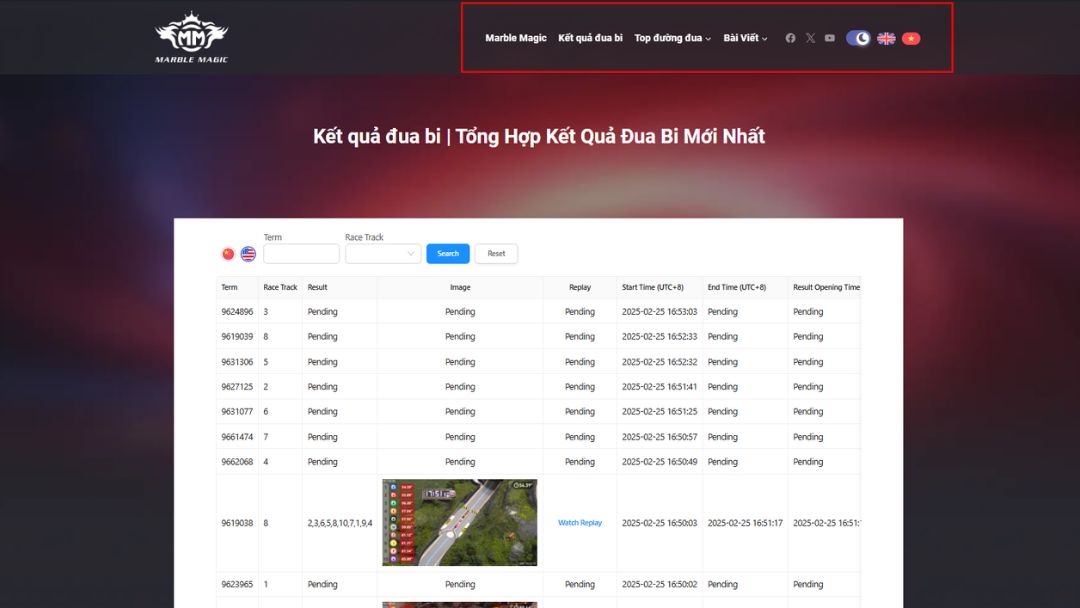Screen dimensions: 1080x608
Task: Click the page heading Kết quả đua bi
Action: [x=539, y=136]
